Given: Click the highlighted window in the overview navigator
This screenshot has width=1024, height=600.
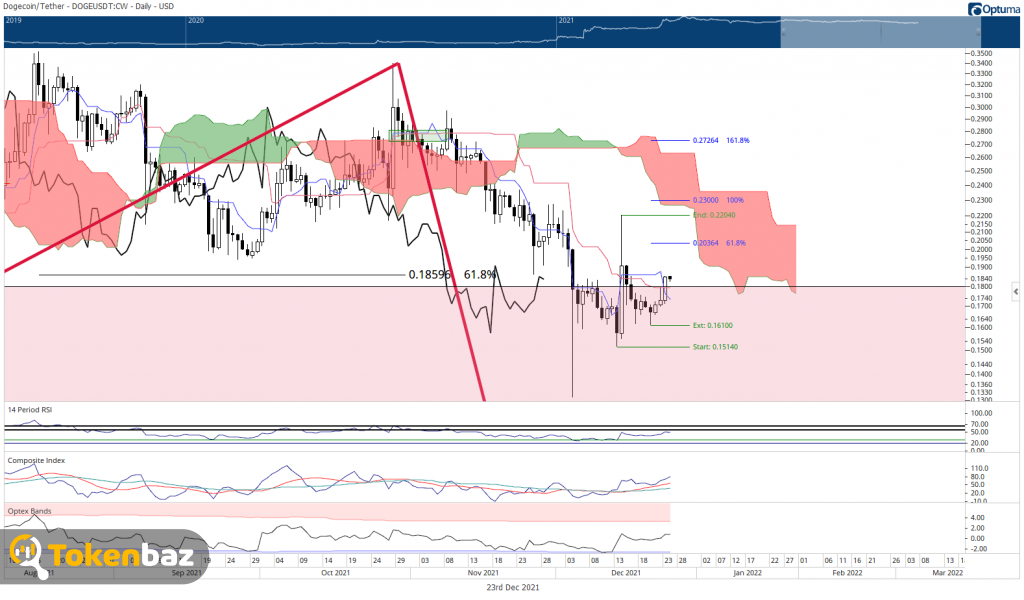Looking at the screenshot, I should coord(880,32).
